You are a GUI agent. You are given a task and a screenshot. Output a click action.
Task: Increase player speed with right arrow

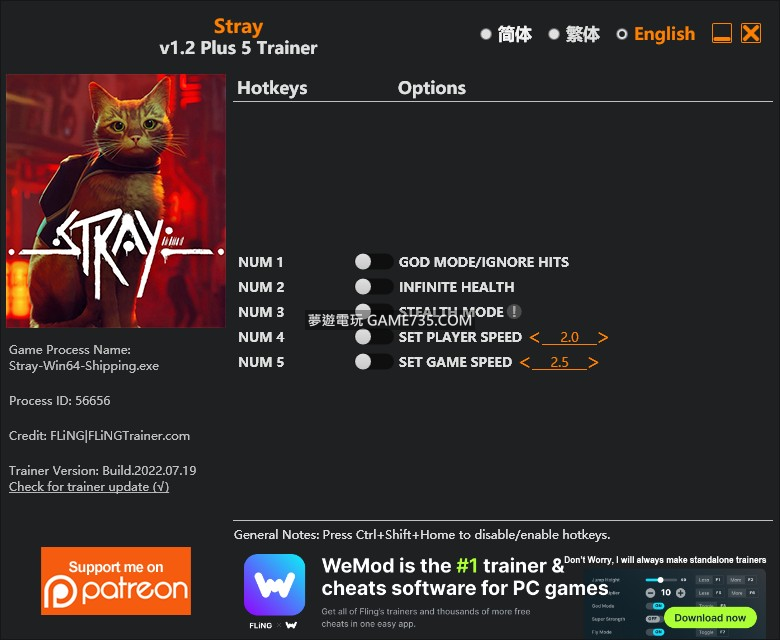click(x=603, y=338)
